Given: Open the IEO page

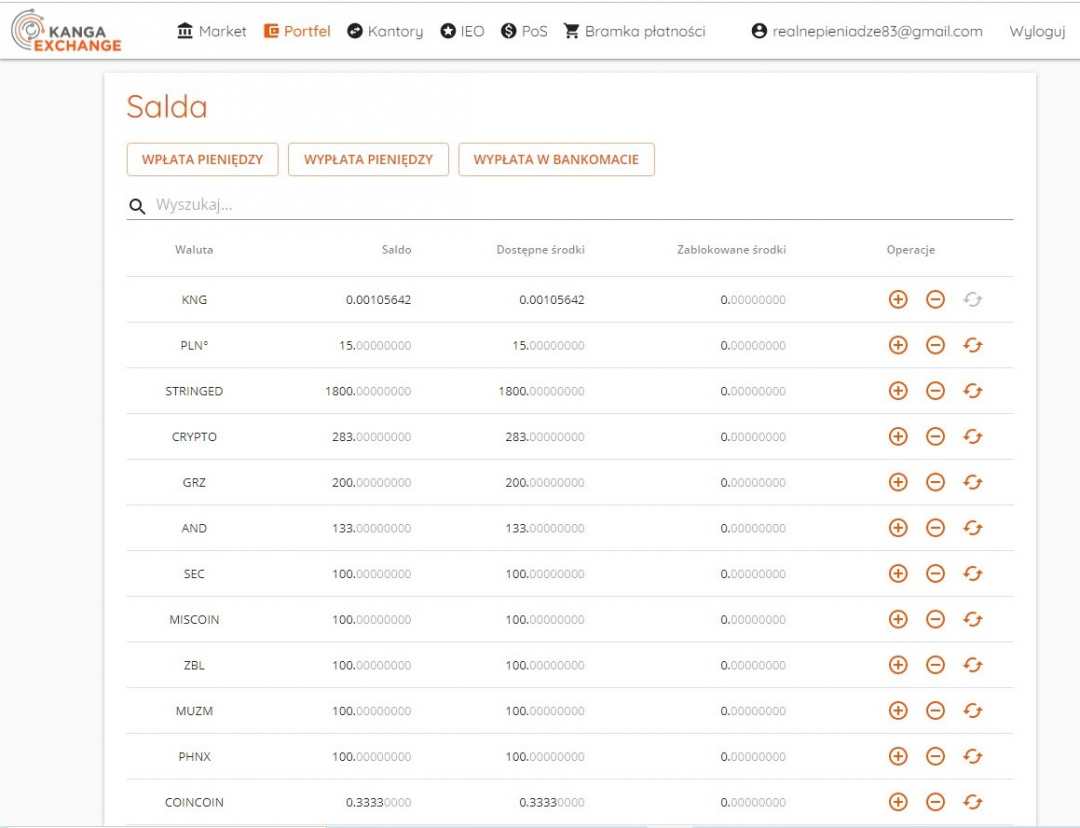Looking at the screenshot, I should coord(462,31).
